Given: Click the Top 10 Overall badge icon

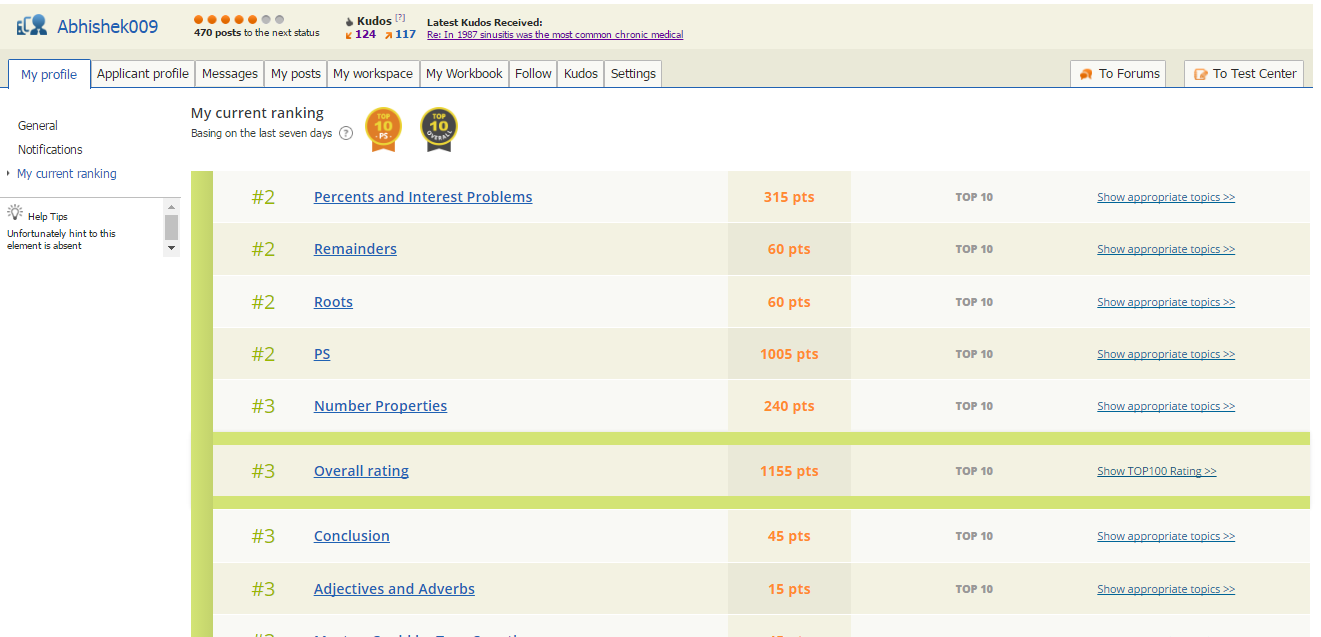Looking at the screenshot, I should point(438,128).
